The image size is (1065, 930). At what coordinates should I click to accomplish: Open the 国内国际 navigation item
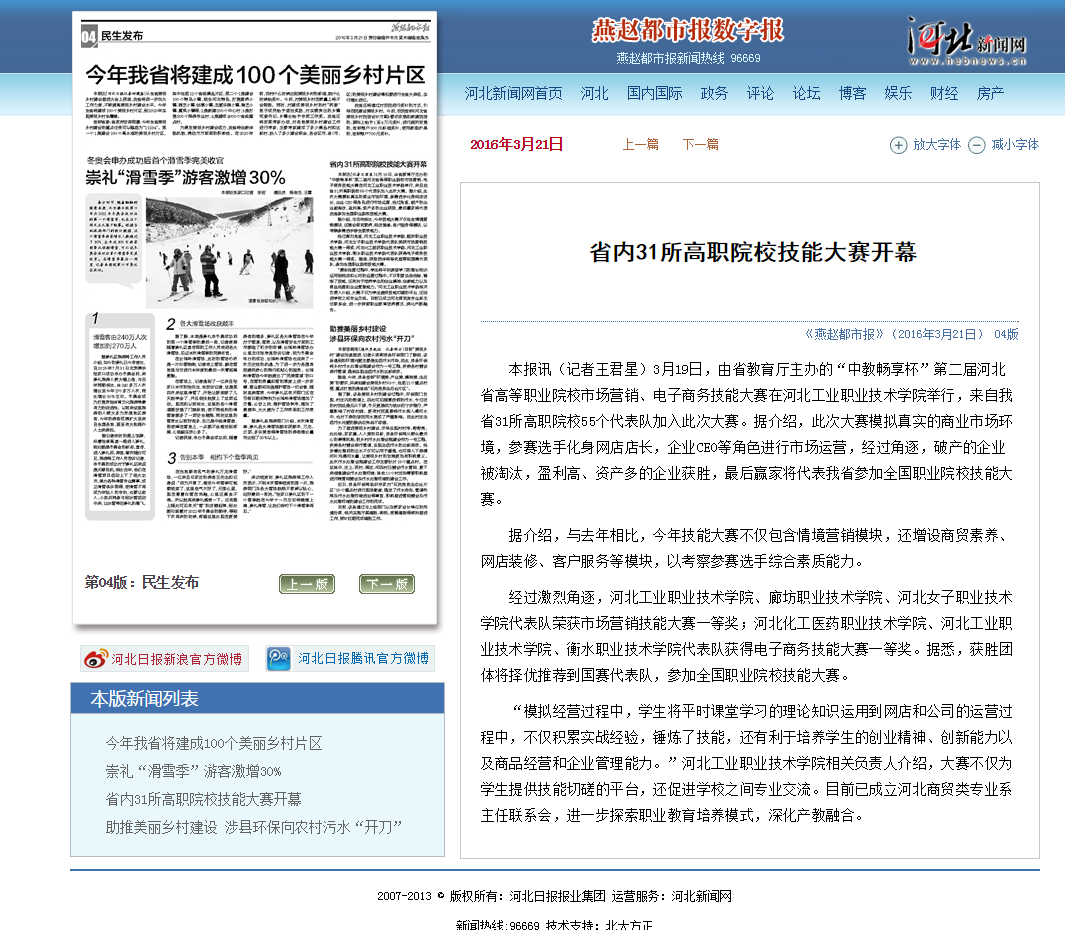coord(654,93)
